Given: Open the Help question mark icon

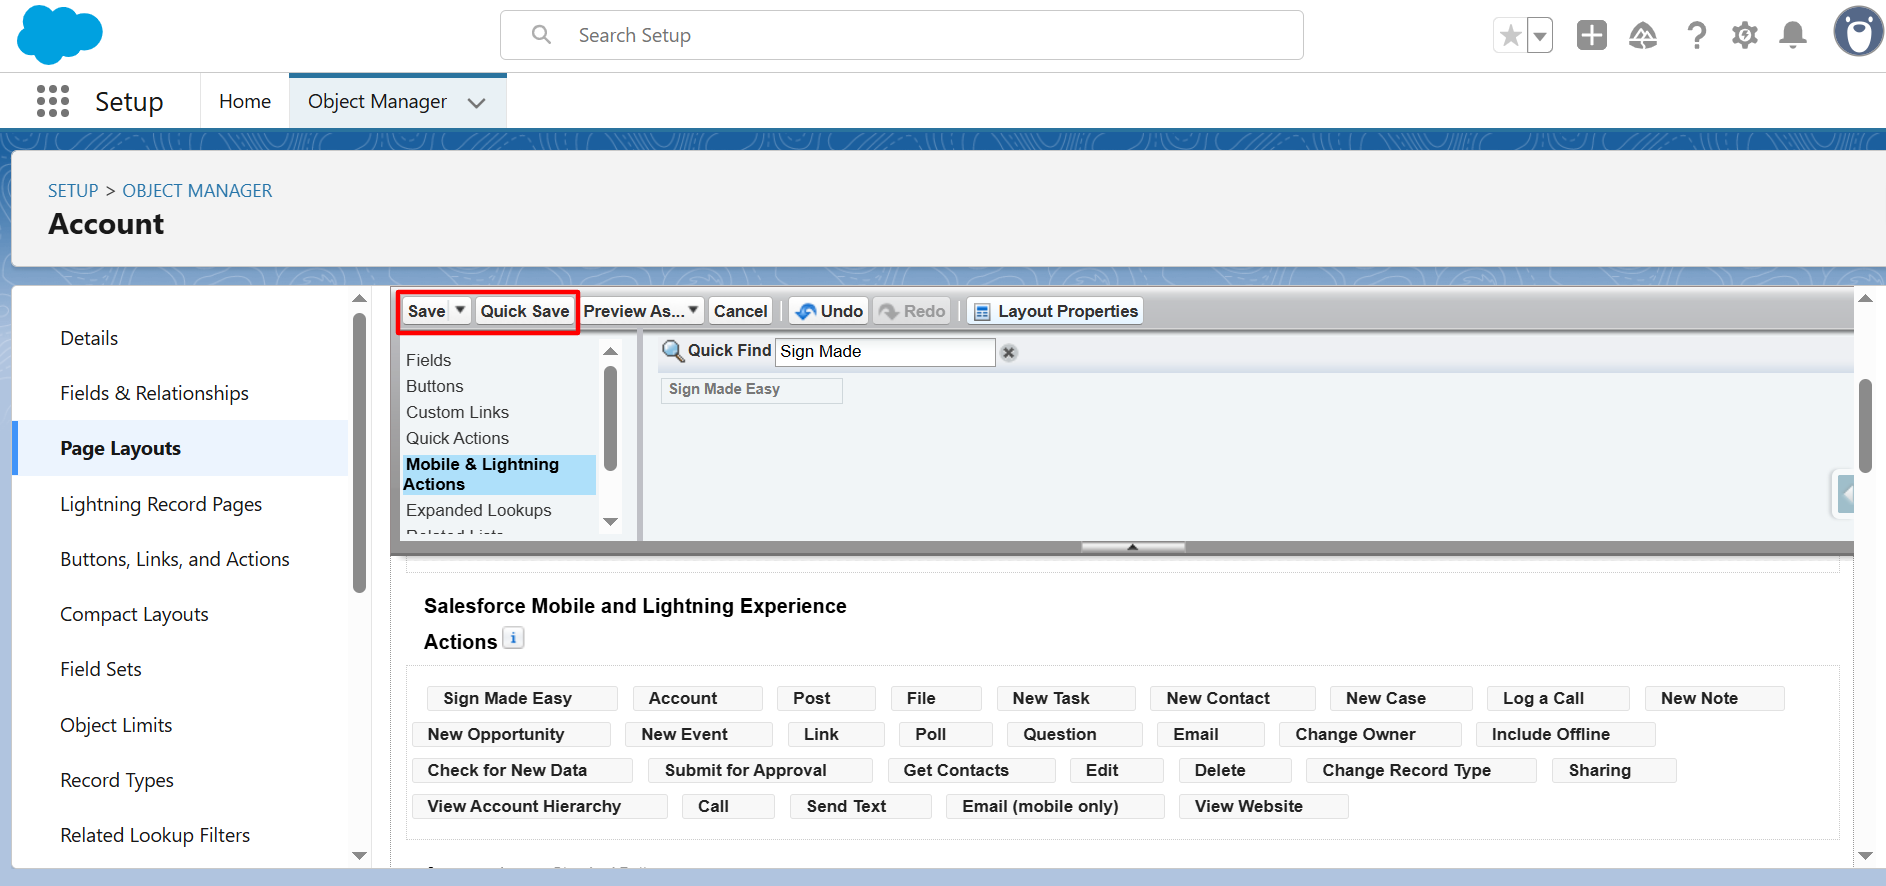Looking at the screenshot, I should [1696, 36].
